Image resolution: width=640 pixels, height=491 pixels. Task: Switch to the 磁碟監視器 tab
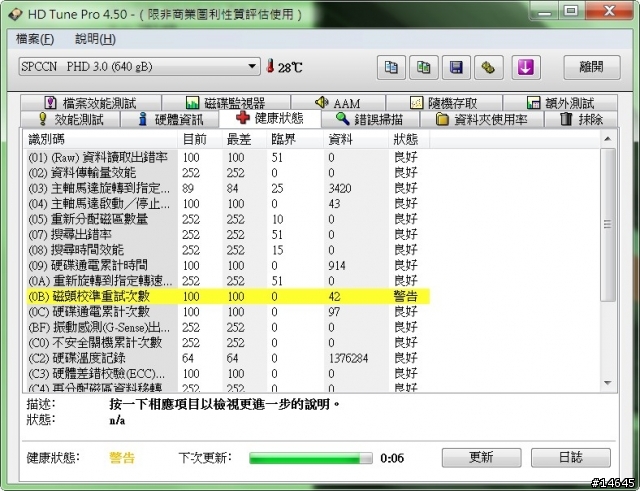tap(226, 102)
